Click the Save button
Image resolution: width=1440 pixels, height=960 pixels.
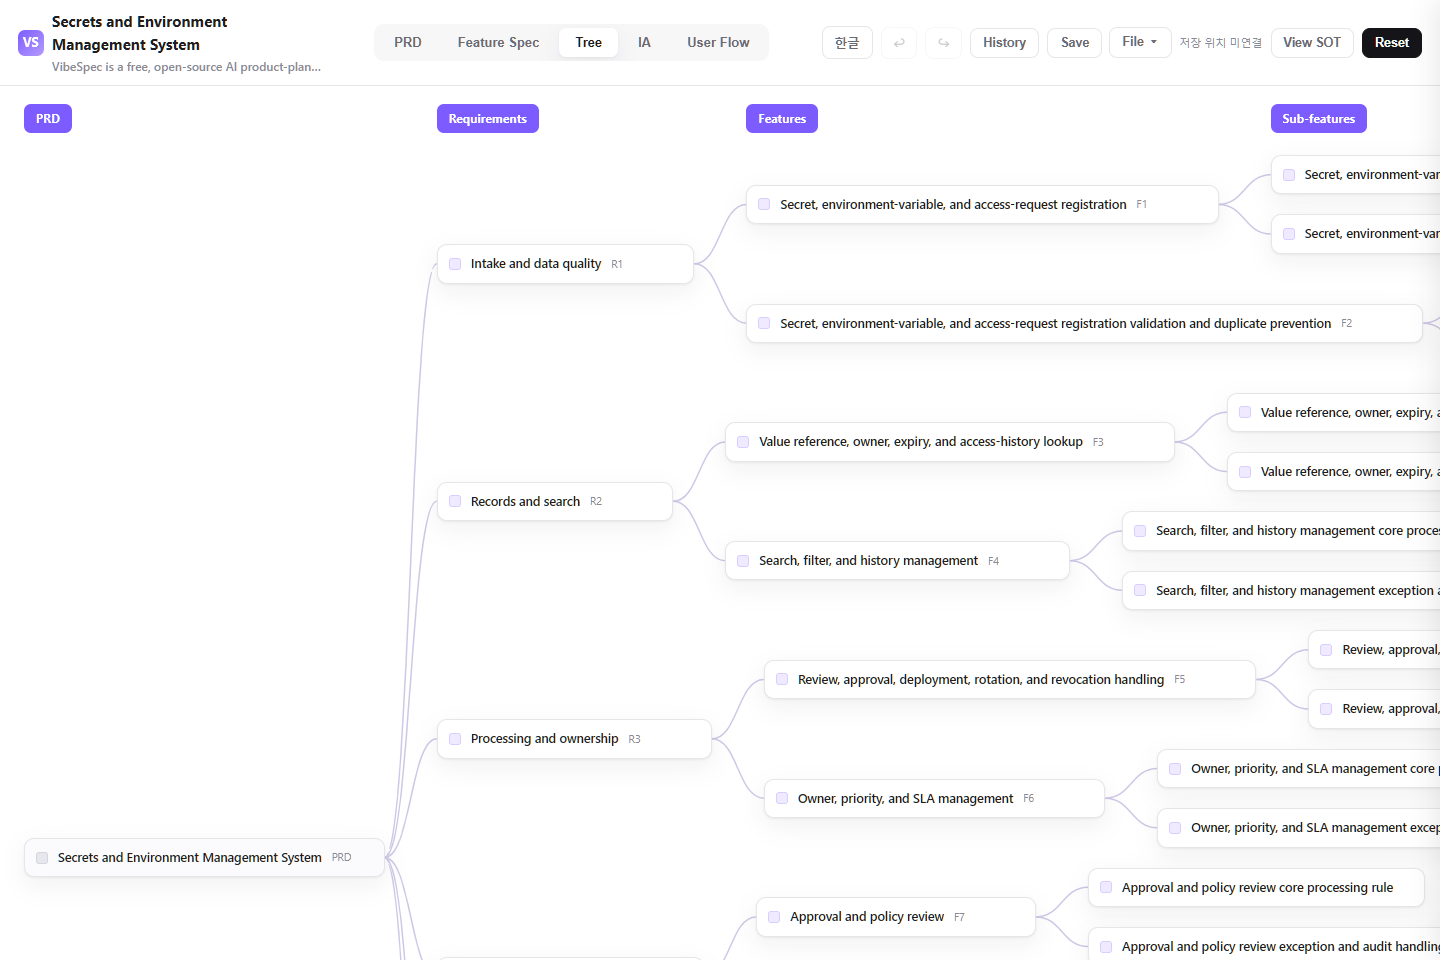click(x=1075, y=43)
